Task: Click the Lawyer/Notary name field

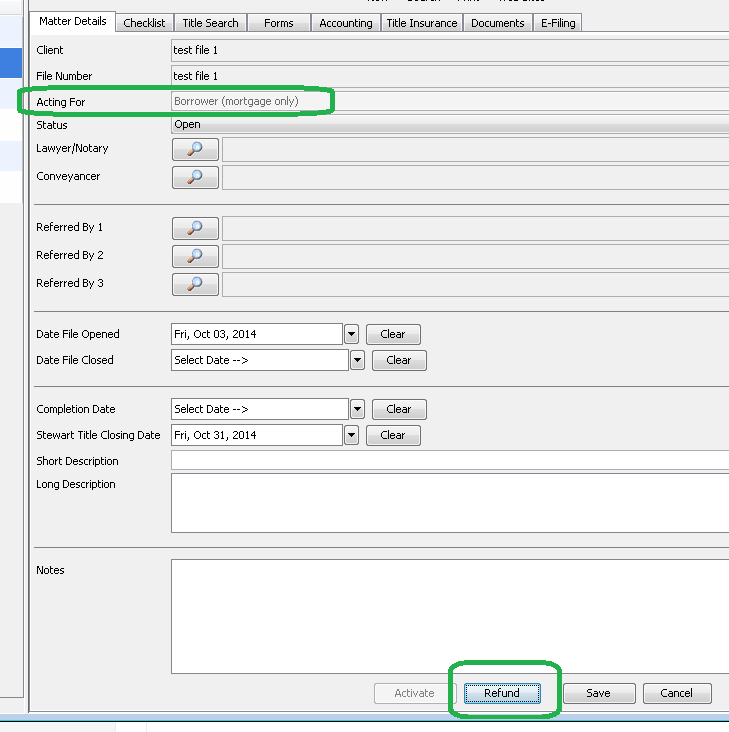Action: point(476,149)
